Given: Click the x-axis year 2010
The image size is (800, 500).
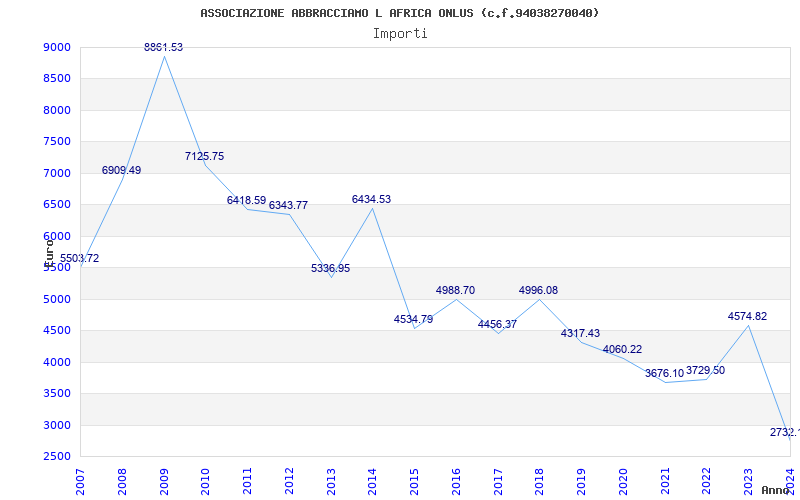Looking at the screenshot, I should pos(206,482).
